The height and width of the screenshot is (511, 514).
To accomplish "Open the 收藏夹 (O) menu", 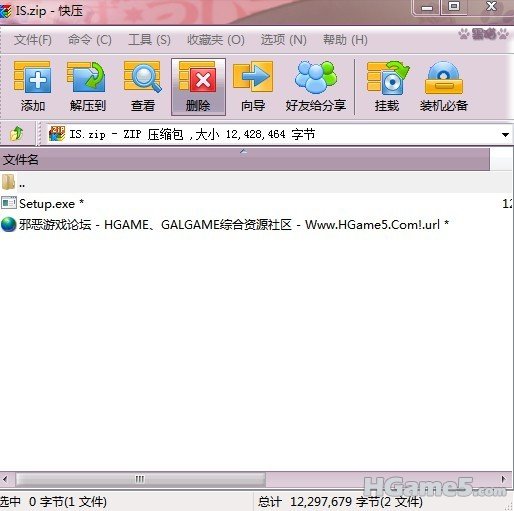I will coord(216,40).
